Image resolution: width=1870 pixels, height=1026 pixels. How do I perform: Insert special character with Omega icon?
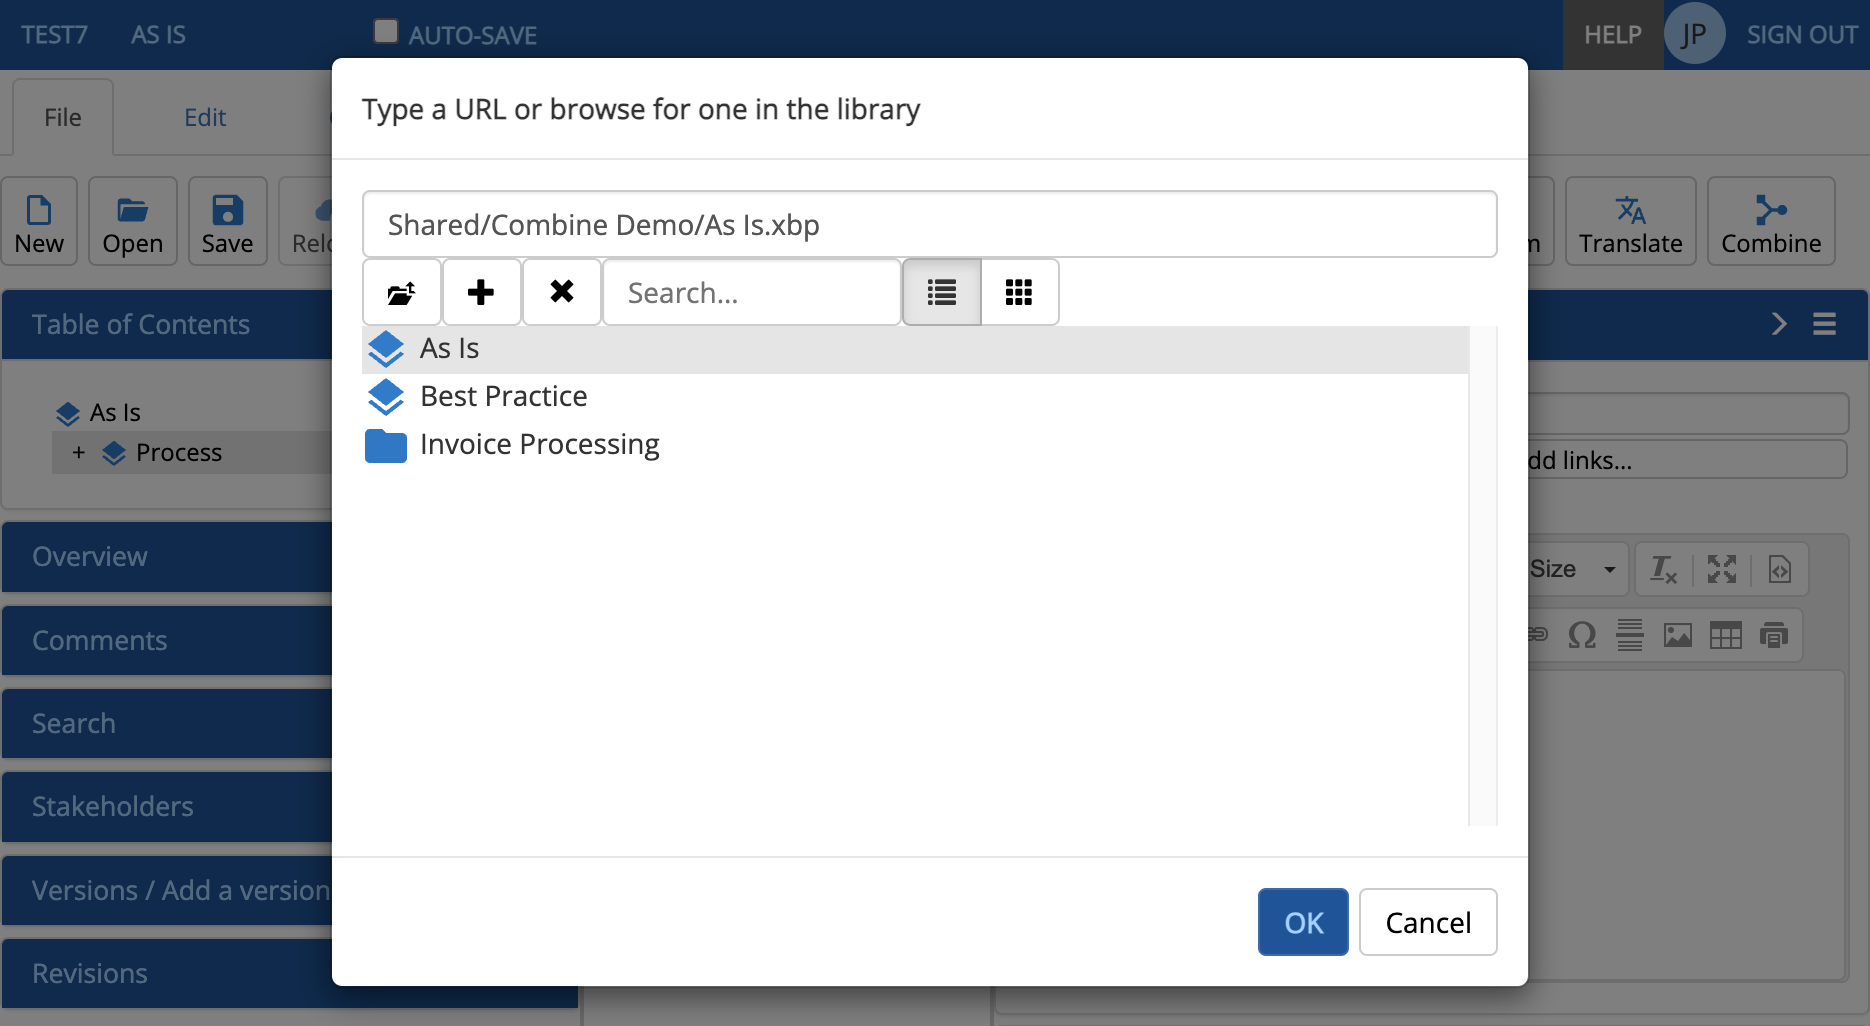[1582, 635]
